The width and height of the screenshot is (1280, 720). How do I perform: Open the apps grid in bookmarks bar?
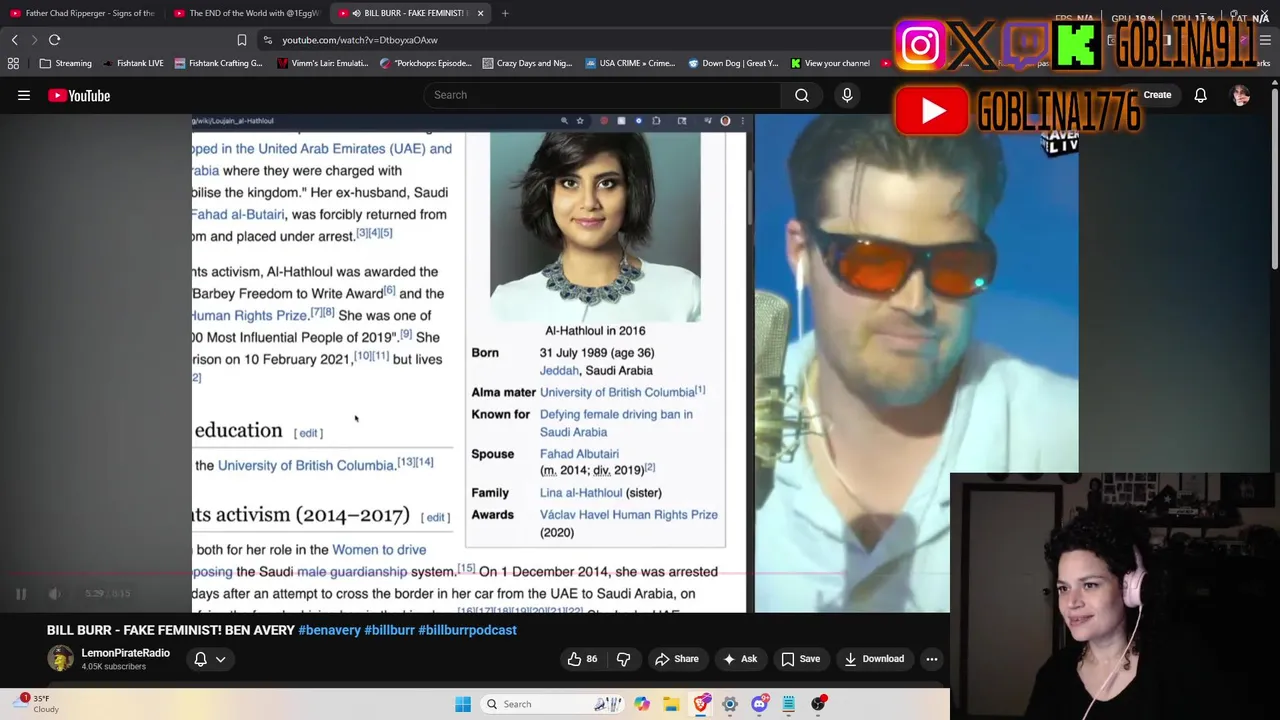[x=13, y=63]
